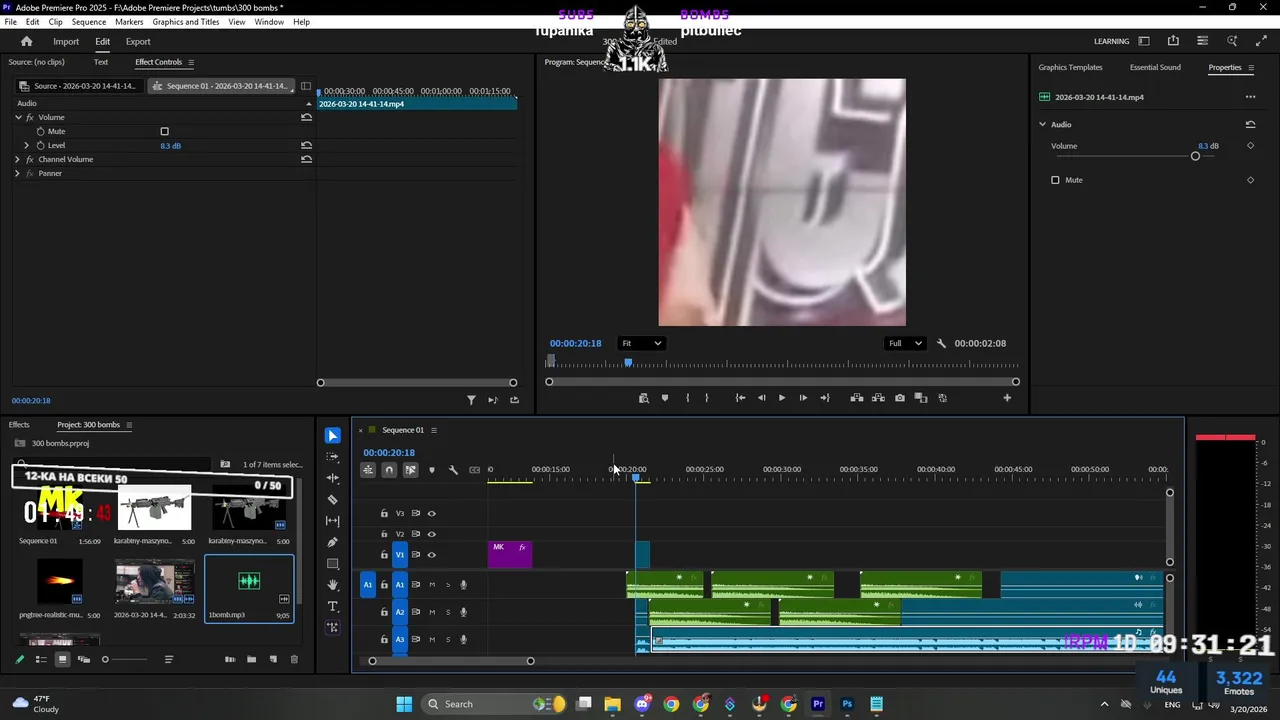
Task: Open the Sequence menu
Action: click(x=89, y=22)
